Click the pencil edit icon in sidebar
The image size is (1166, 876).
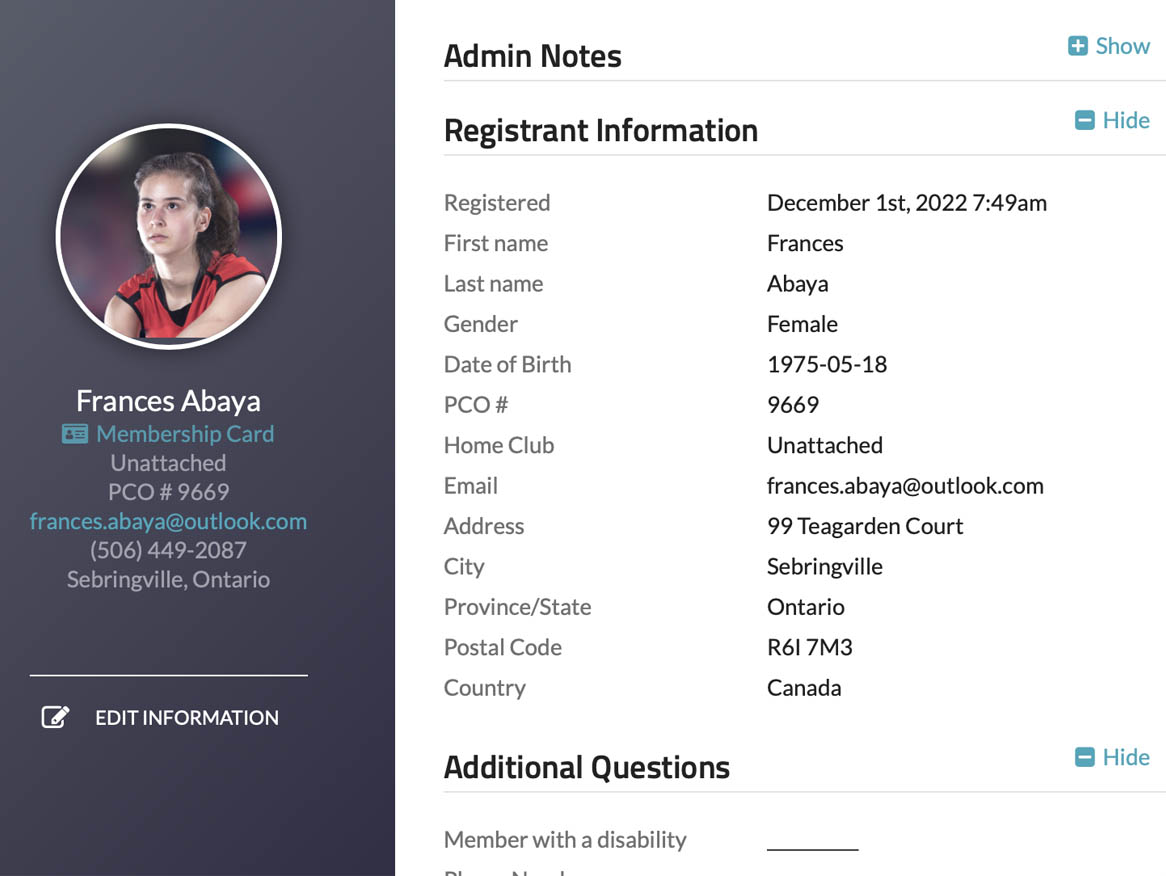click(55, 717)
